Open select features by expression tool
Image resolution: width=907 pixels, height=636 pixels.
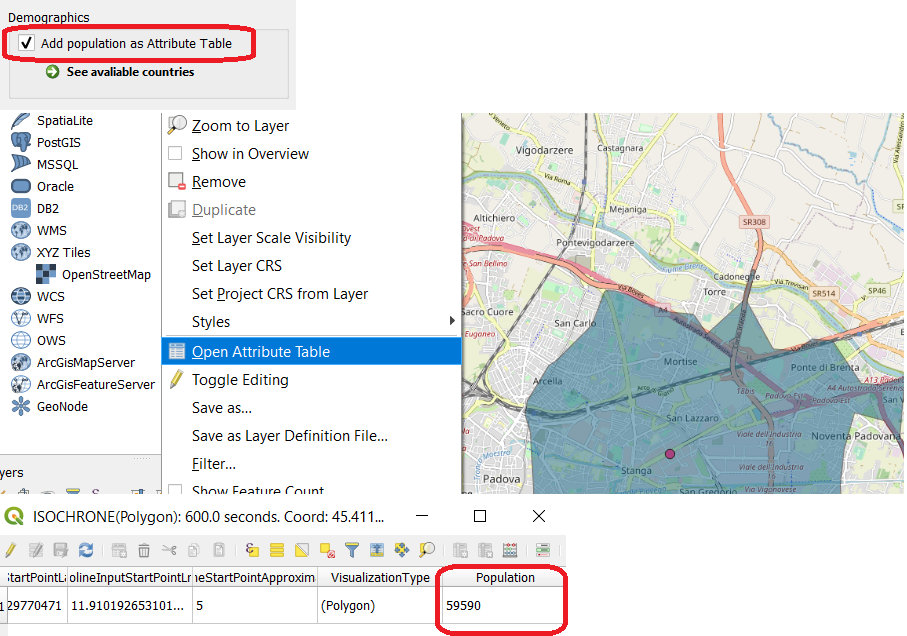click(252, 550)
